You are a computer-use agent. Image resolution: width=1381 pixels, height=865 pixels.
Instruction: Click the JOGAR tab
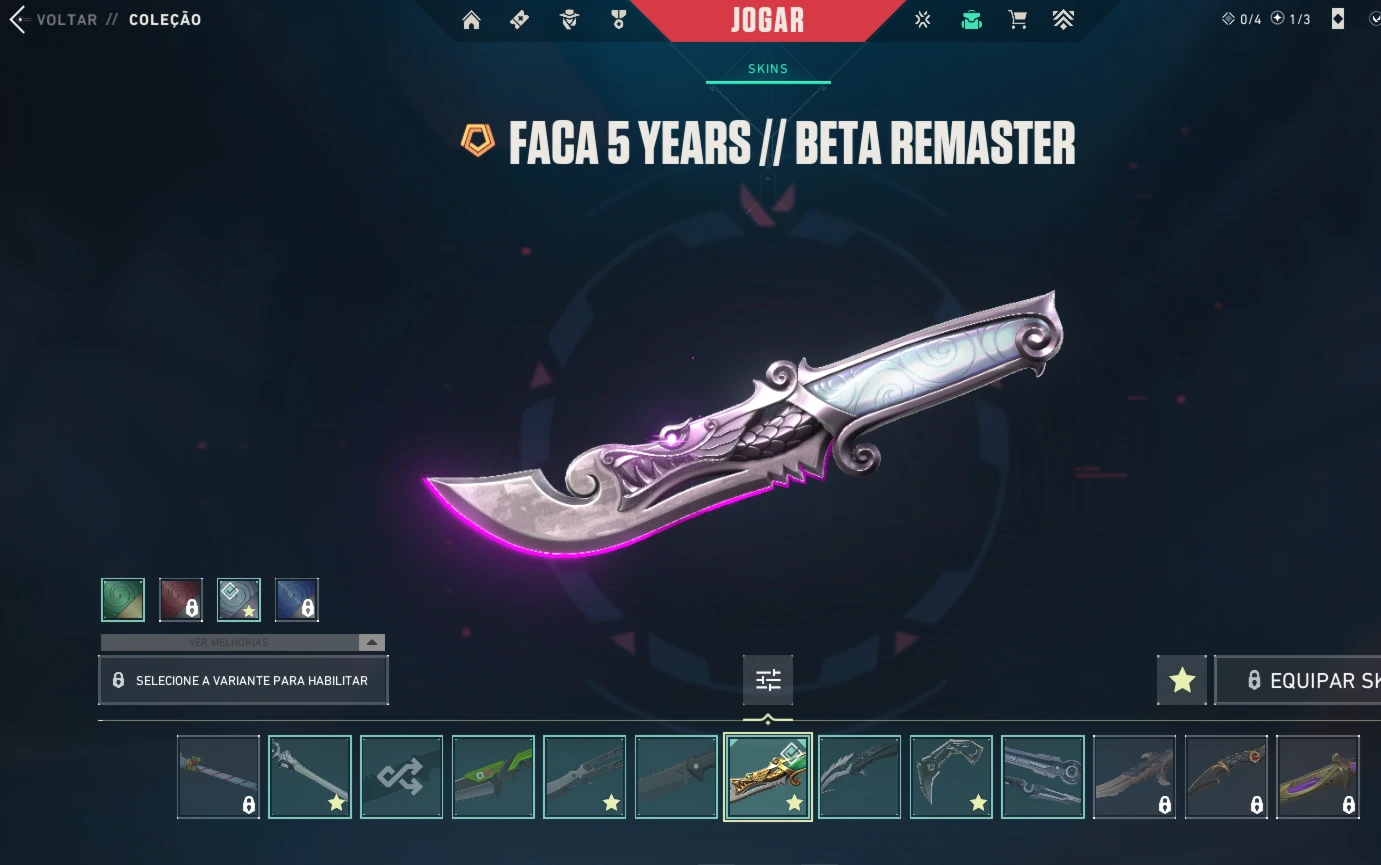(x=768, y=20)
